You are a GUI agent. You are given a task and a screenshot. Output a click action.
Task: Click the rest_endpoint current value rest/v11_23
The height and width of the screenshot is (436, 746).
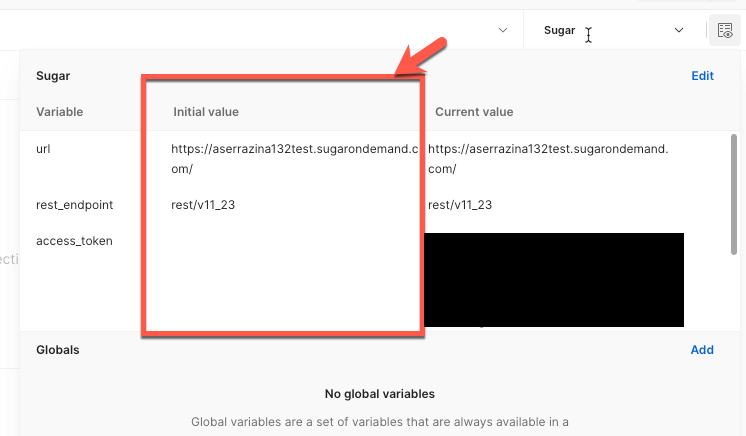pos(460,205)
